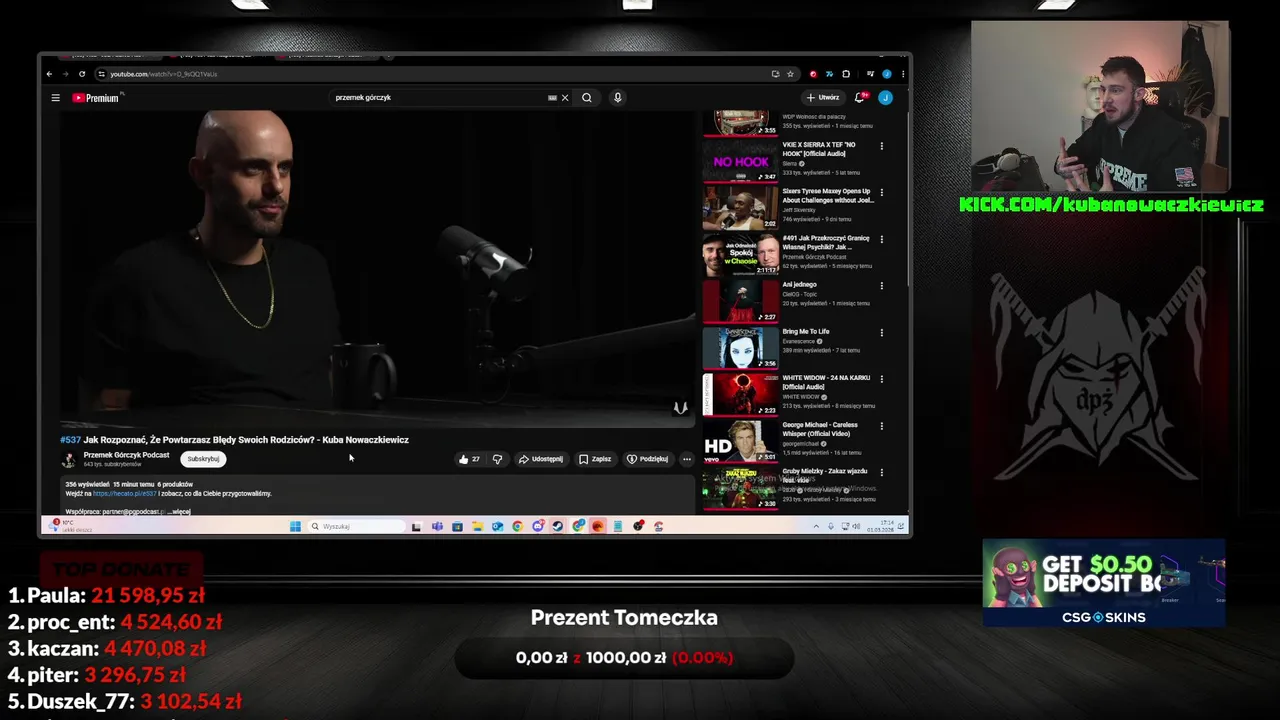
Task: Open Steam from the taskbar
Action: tap(558, 527)
